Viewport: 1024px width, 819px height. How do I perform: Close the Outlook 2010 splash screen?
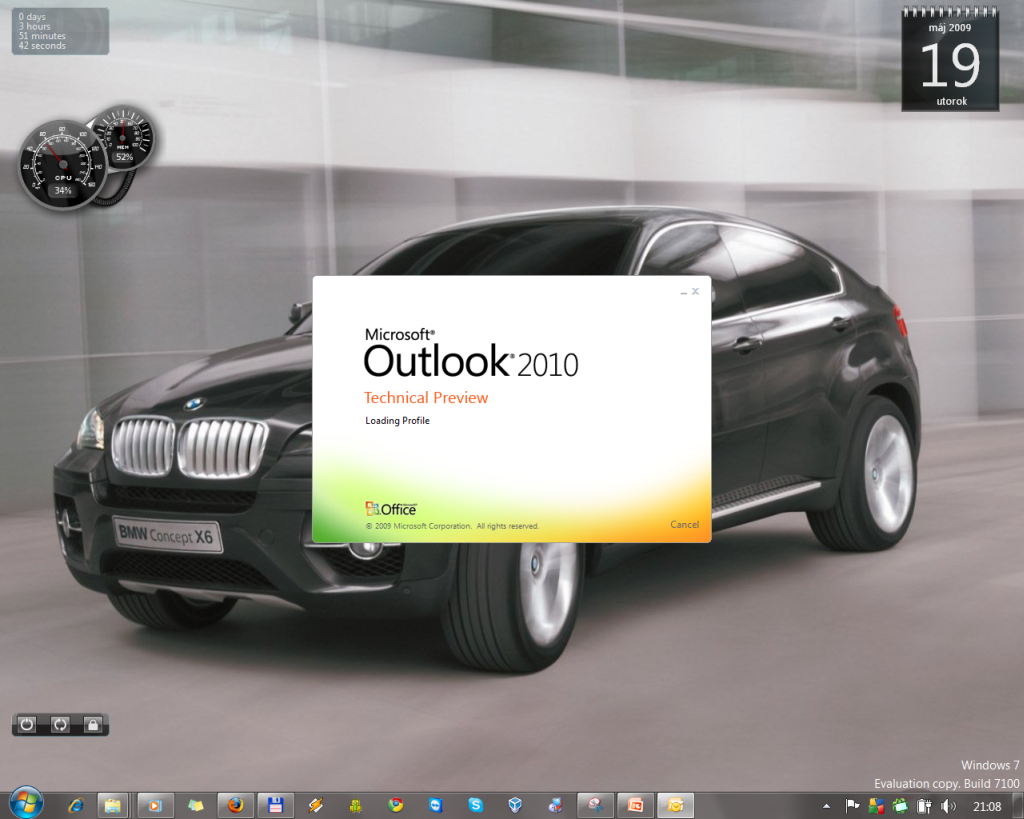pos(696,291)
